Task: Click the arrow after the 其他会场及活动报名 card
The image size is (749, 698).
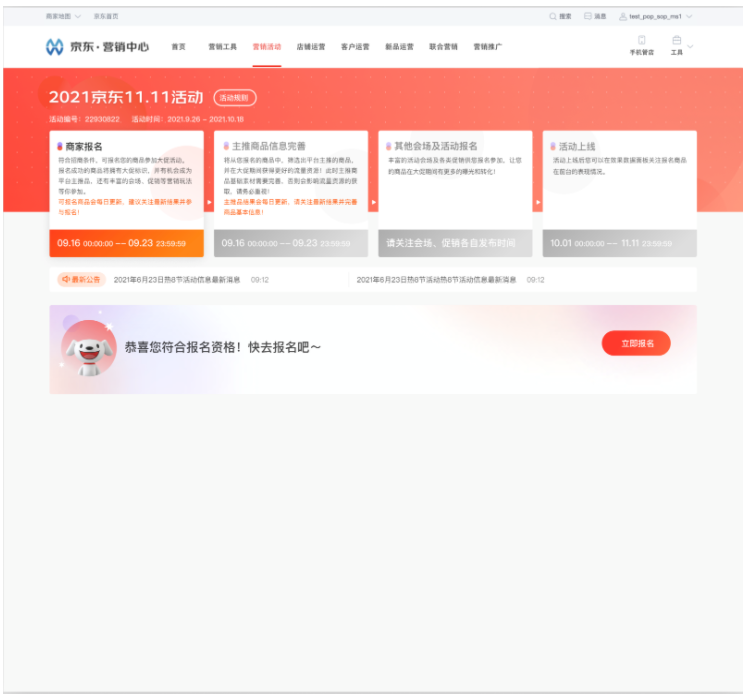Action: click(x=538, y=202)
